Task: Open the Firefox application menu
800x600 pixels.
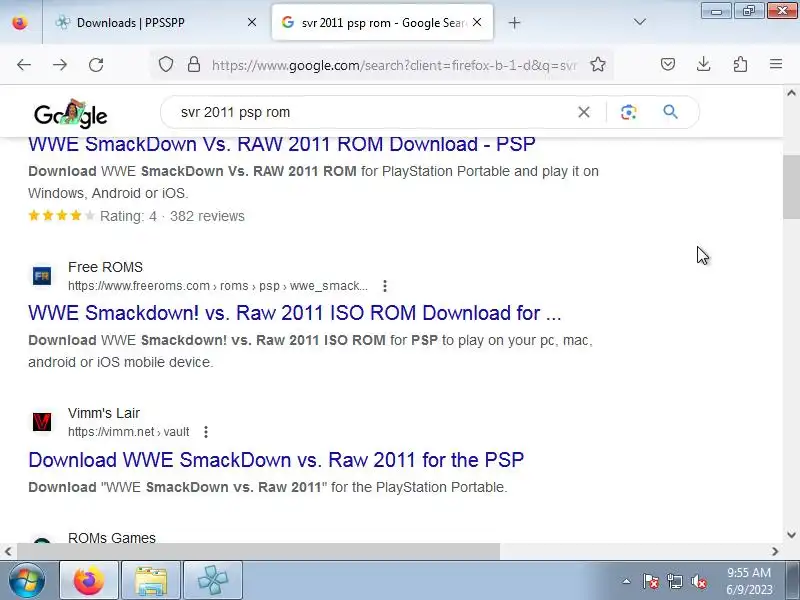Action: pyautogui.click(x=776, y=64)
